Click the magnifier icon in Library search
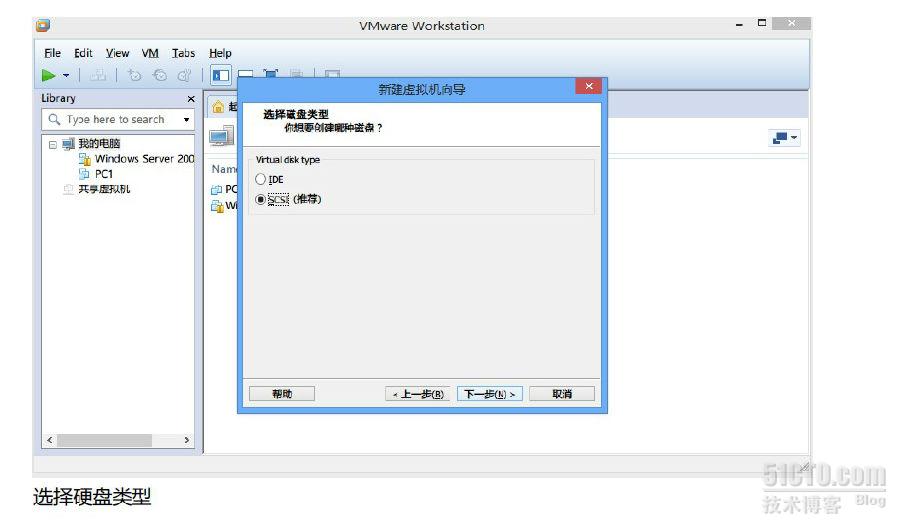900x528 pixels. 54,119
